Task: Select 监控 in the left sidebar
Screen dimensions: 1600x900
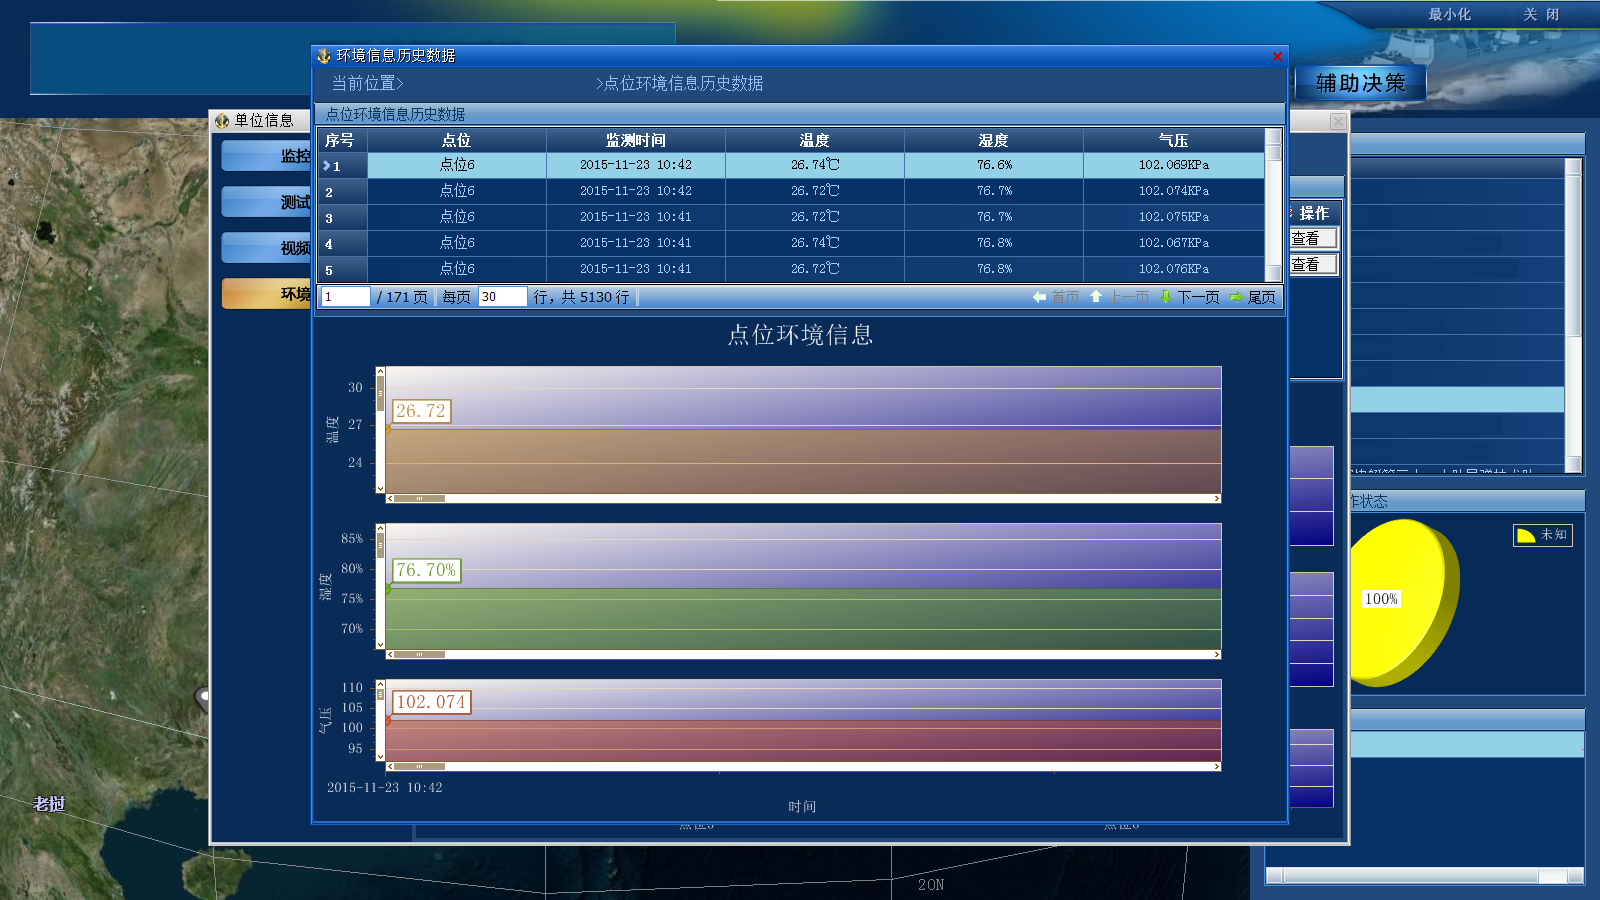Action: (268, 156)
